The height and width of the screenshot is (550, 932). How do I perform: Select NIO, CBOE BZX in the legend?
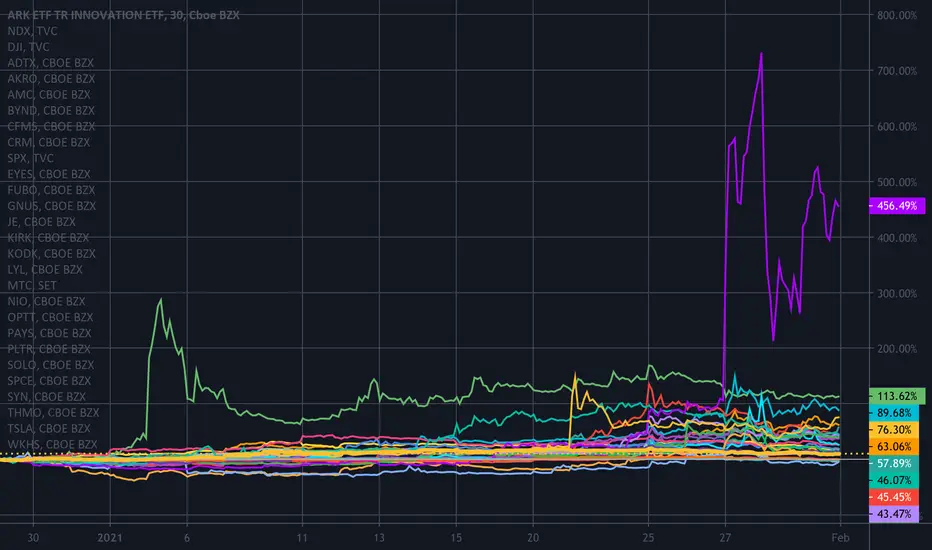click(46, 301)
